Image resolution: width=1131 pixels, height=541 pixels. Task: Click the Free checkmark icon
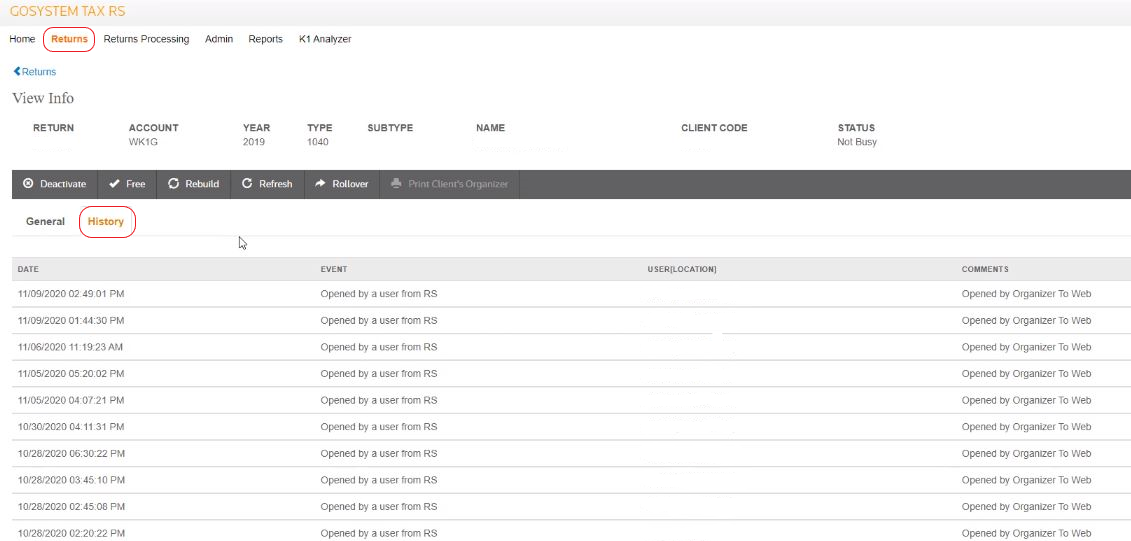coord(114,184)
